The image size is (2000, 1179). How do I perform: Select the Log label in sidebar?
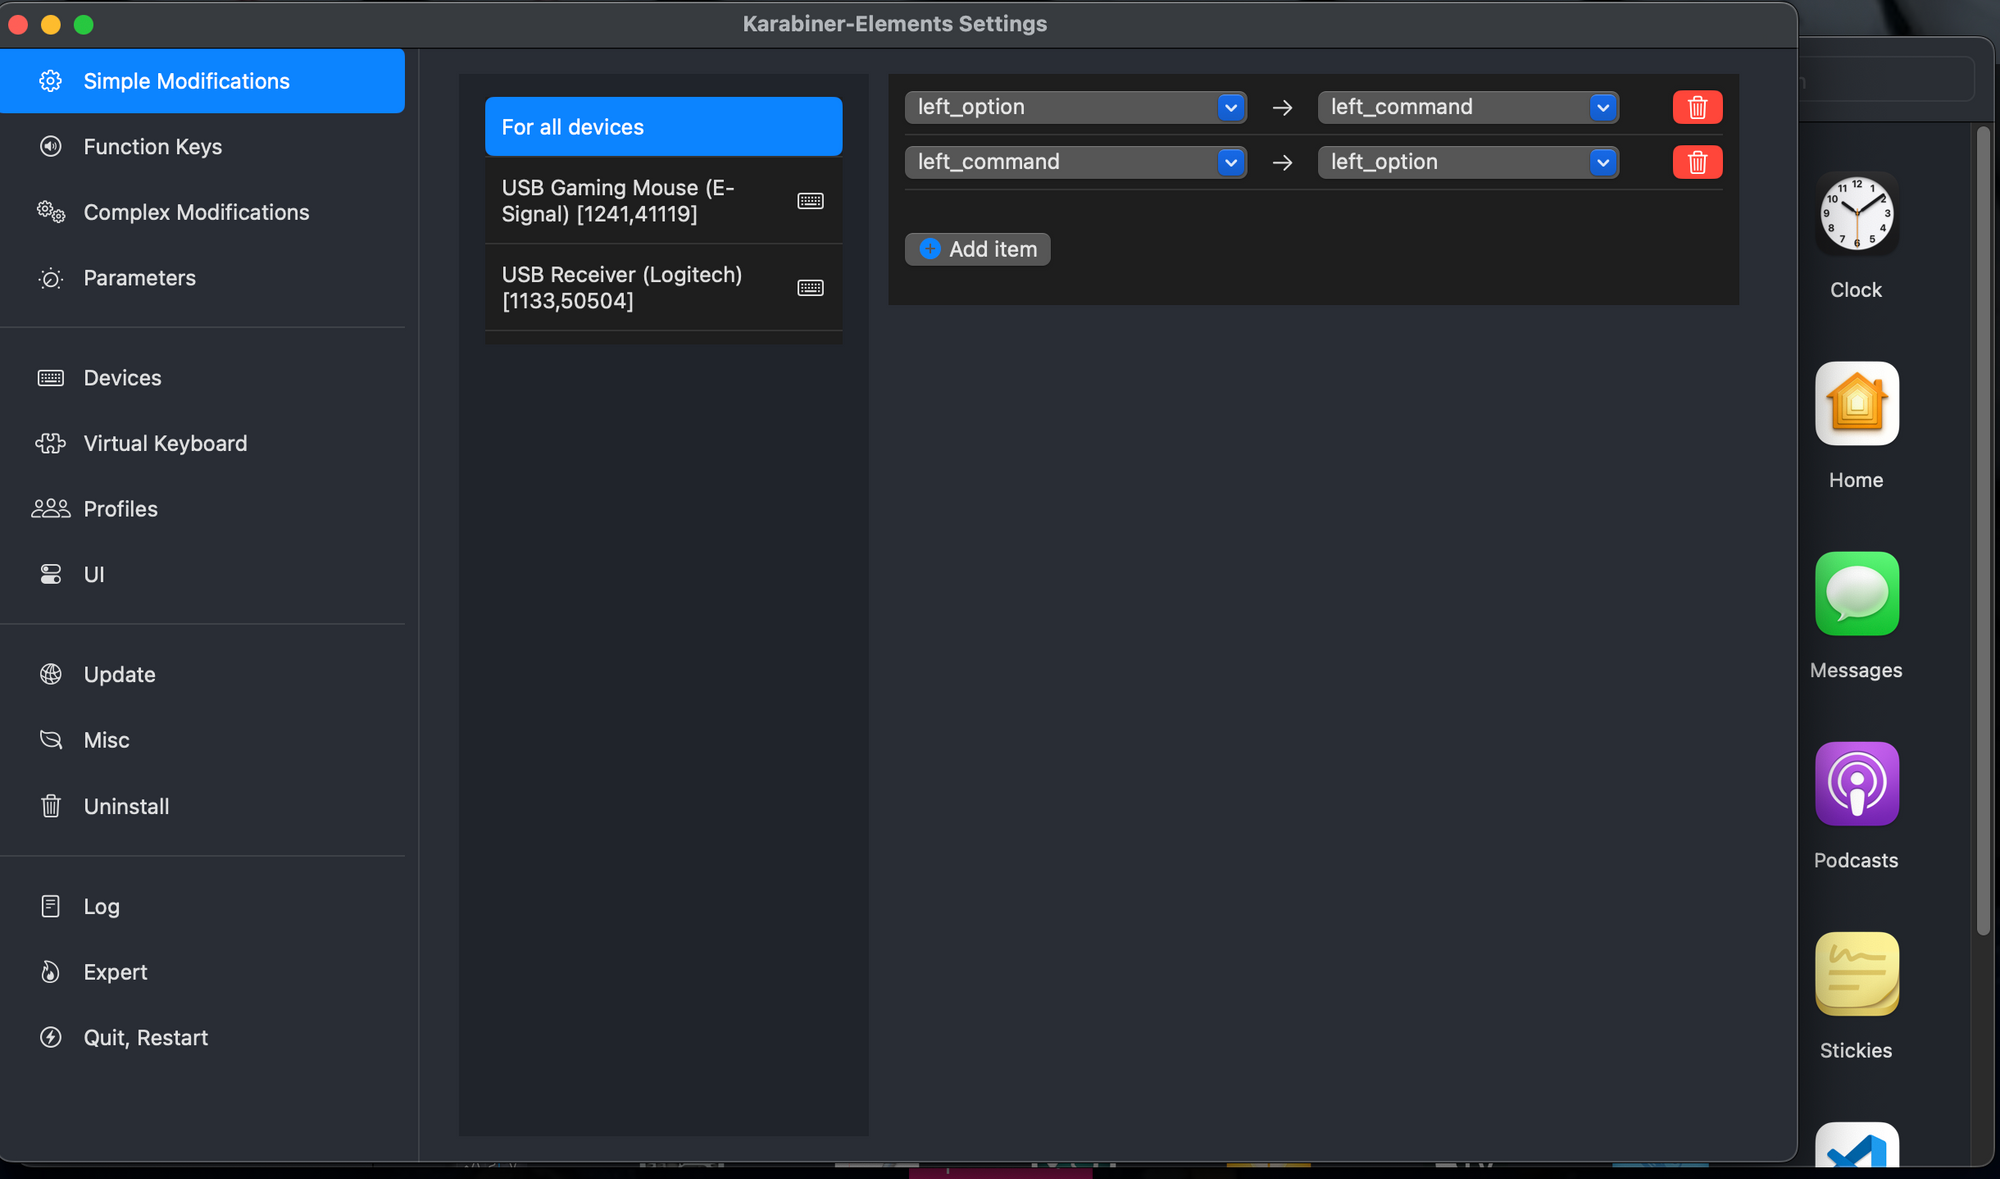click(x=101, y=907)
